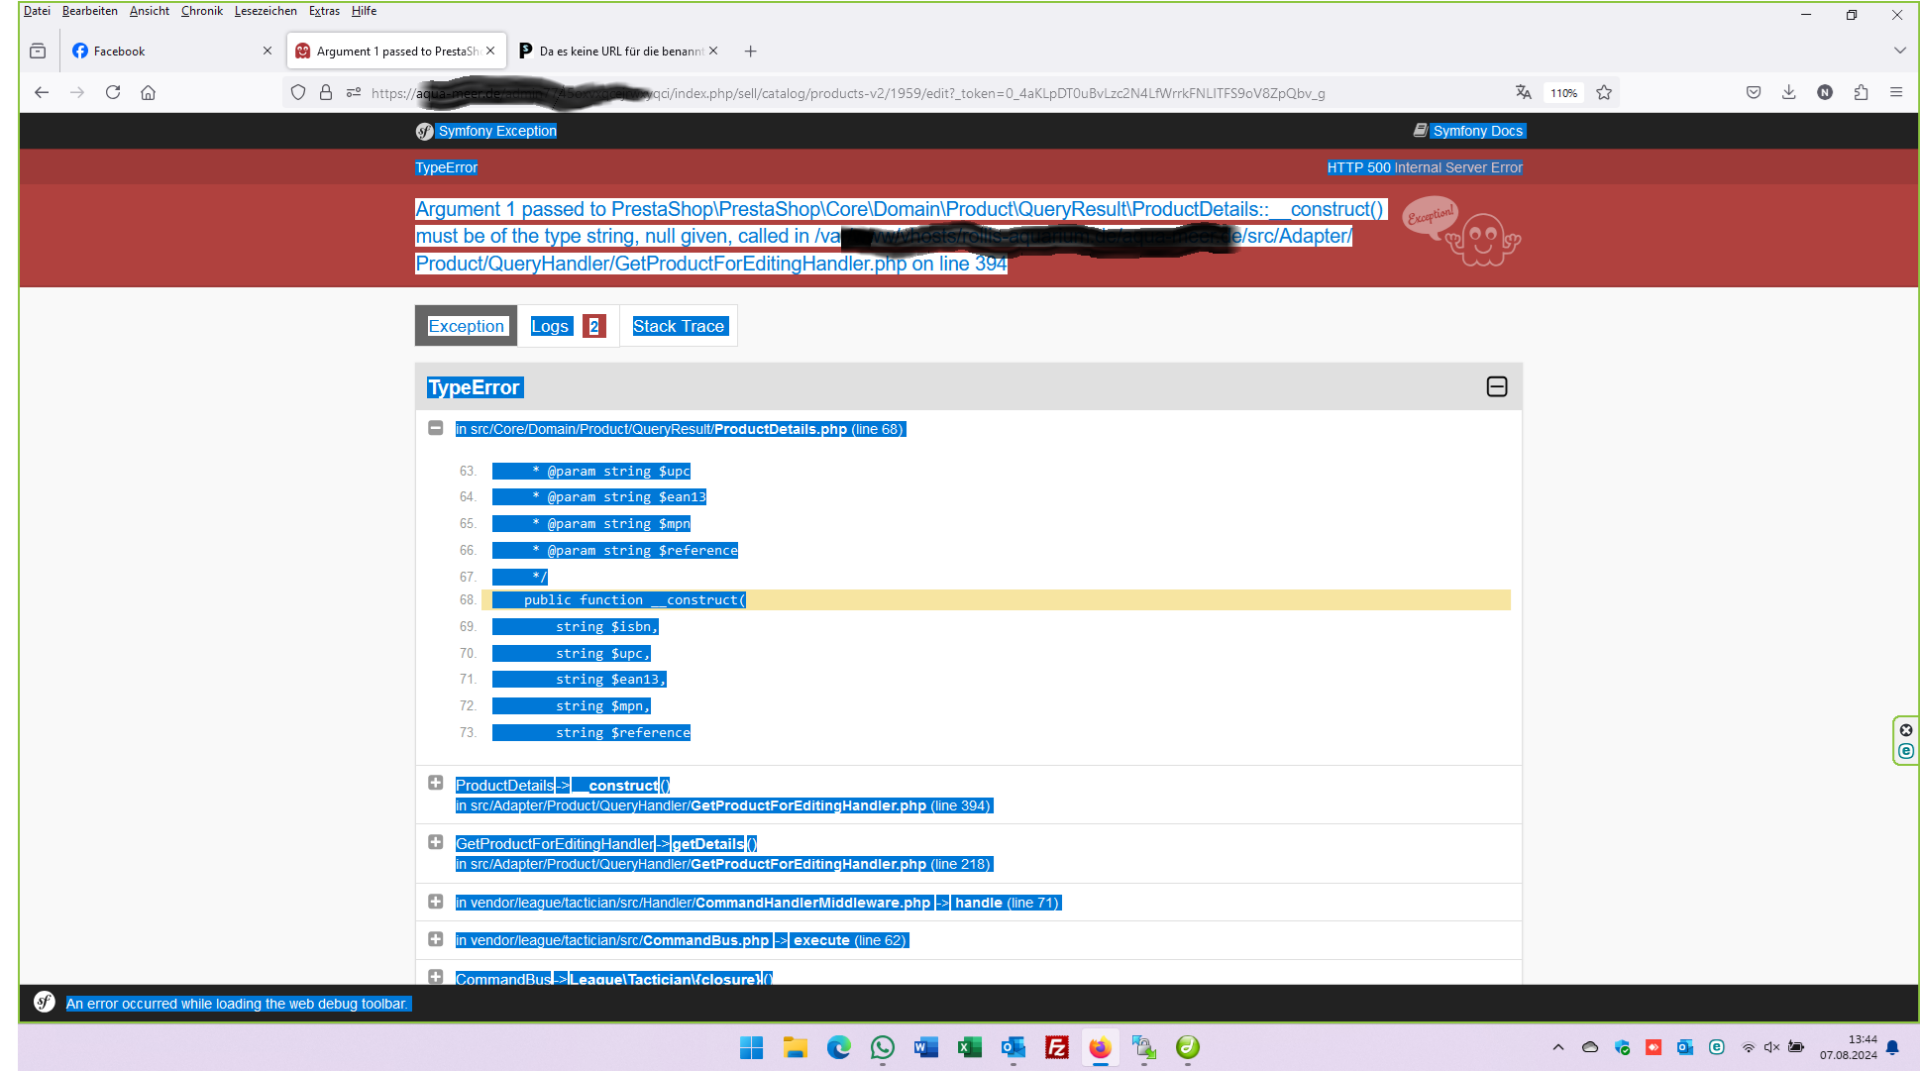Open the extensions puzzle icon
Viewport: 1920px width, 1071px height.
click(x=1860, y=92)
